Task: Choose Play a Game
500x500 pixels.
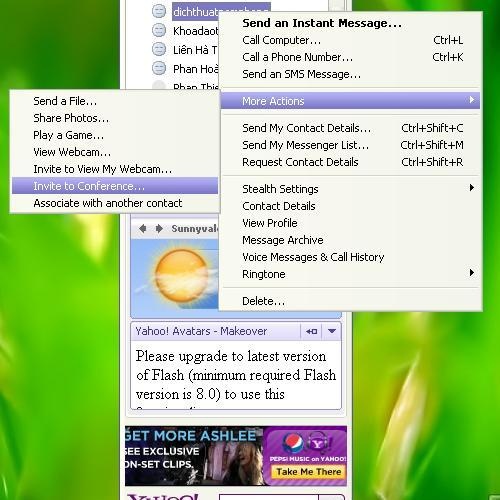Action: click(115, 135)
